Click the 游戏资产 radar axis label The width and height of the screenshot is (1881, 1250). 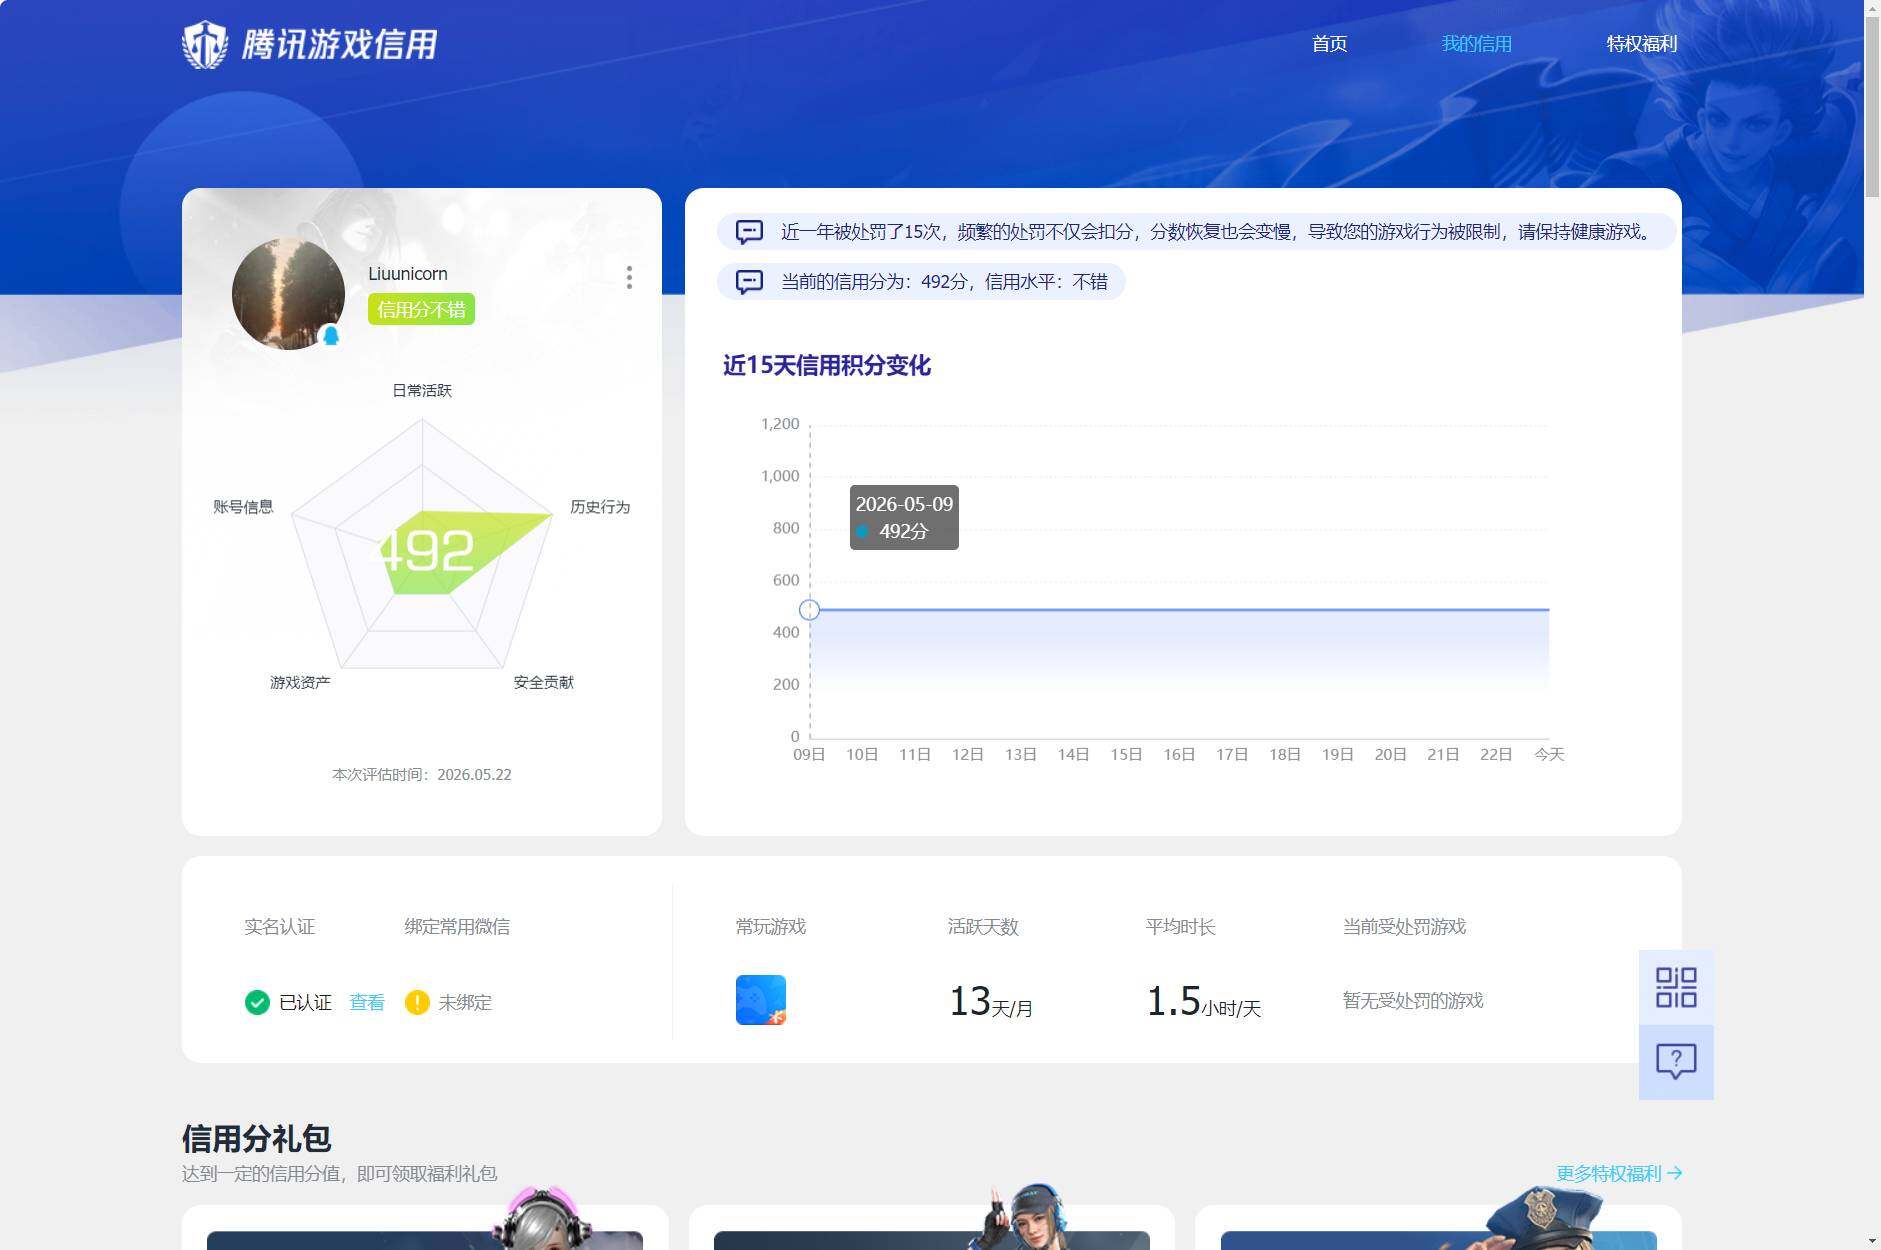click(300, 682)
